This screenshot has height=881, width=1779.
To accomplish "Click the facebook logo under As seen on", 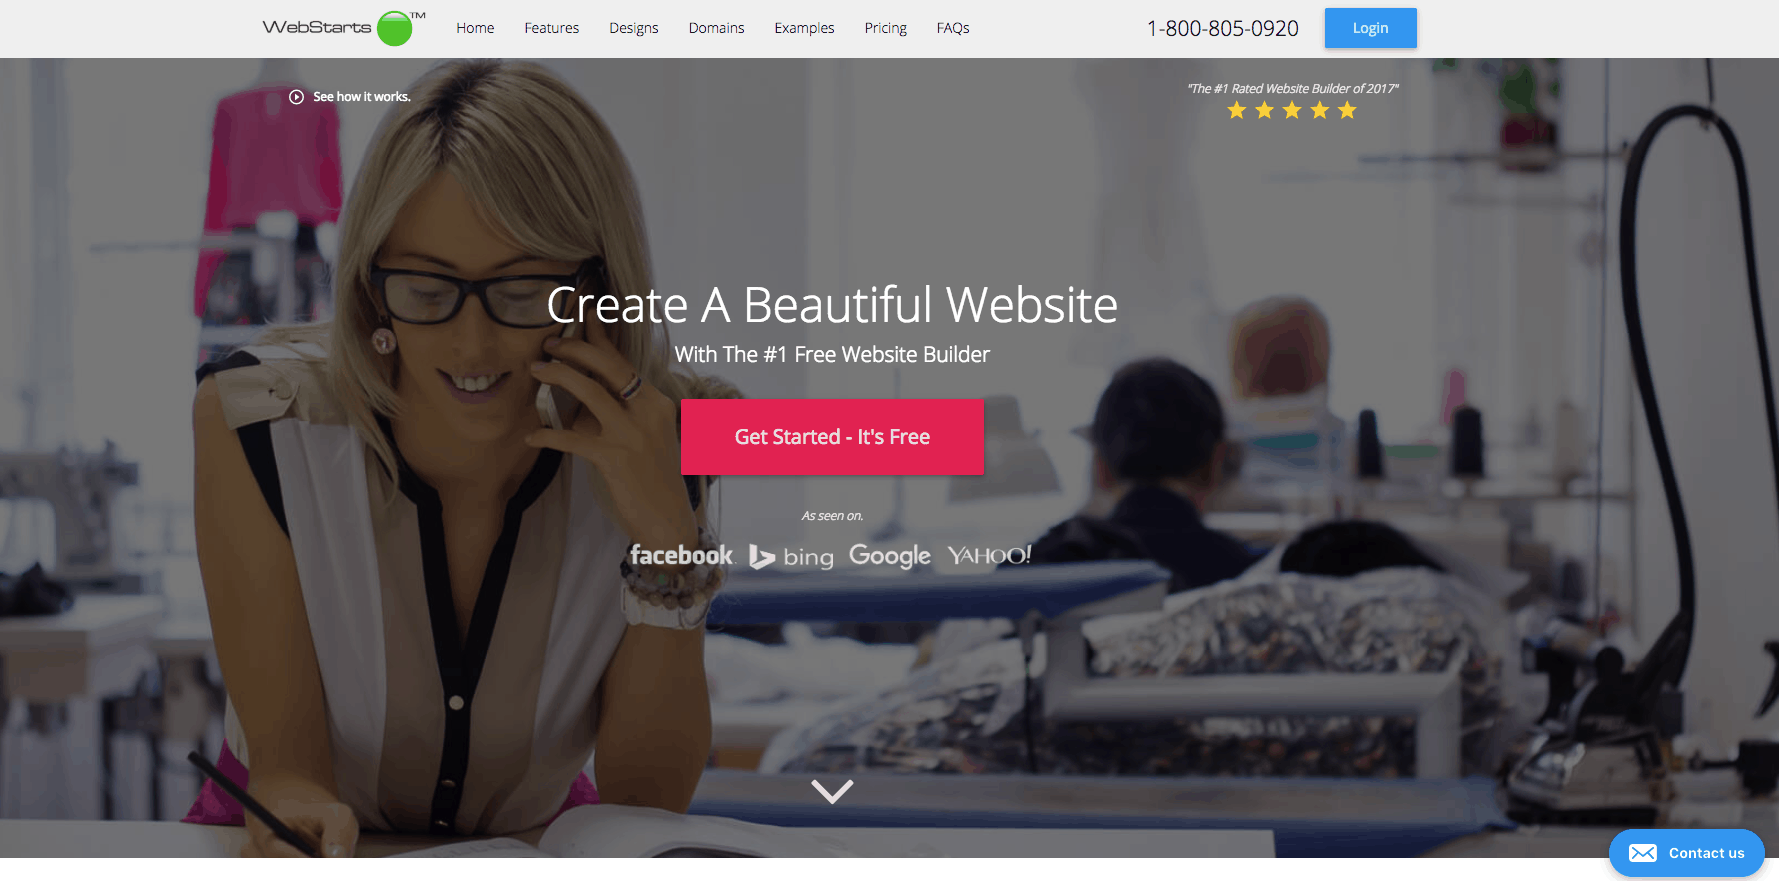I will 681,555.
